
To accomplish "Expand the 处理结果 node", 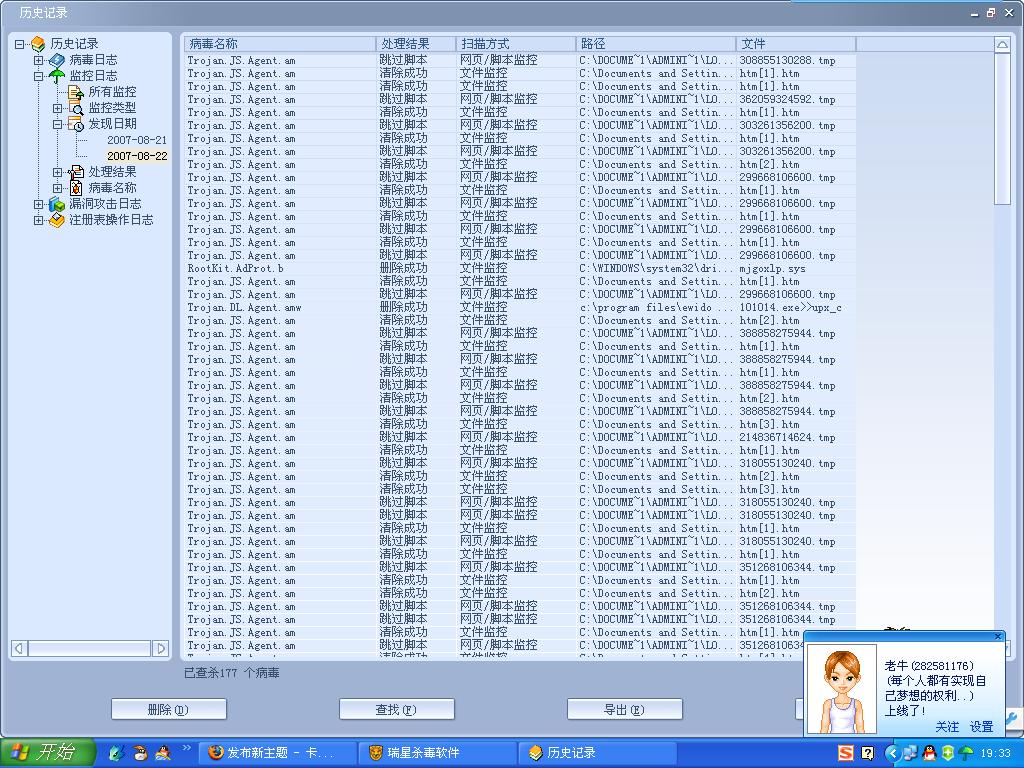I will pyautogui.click(x=57, y=172).
